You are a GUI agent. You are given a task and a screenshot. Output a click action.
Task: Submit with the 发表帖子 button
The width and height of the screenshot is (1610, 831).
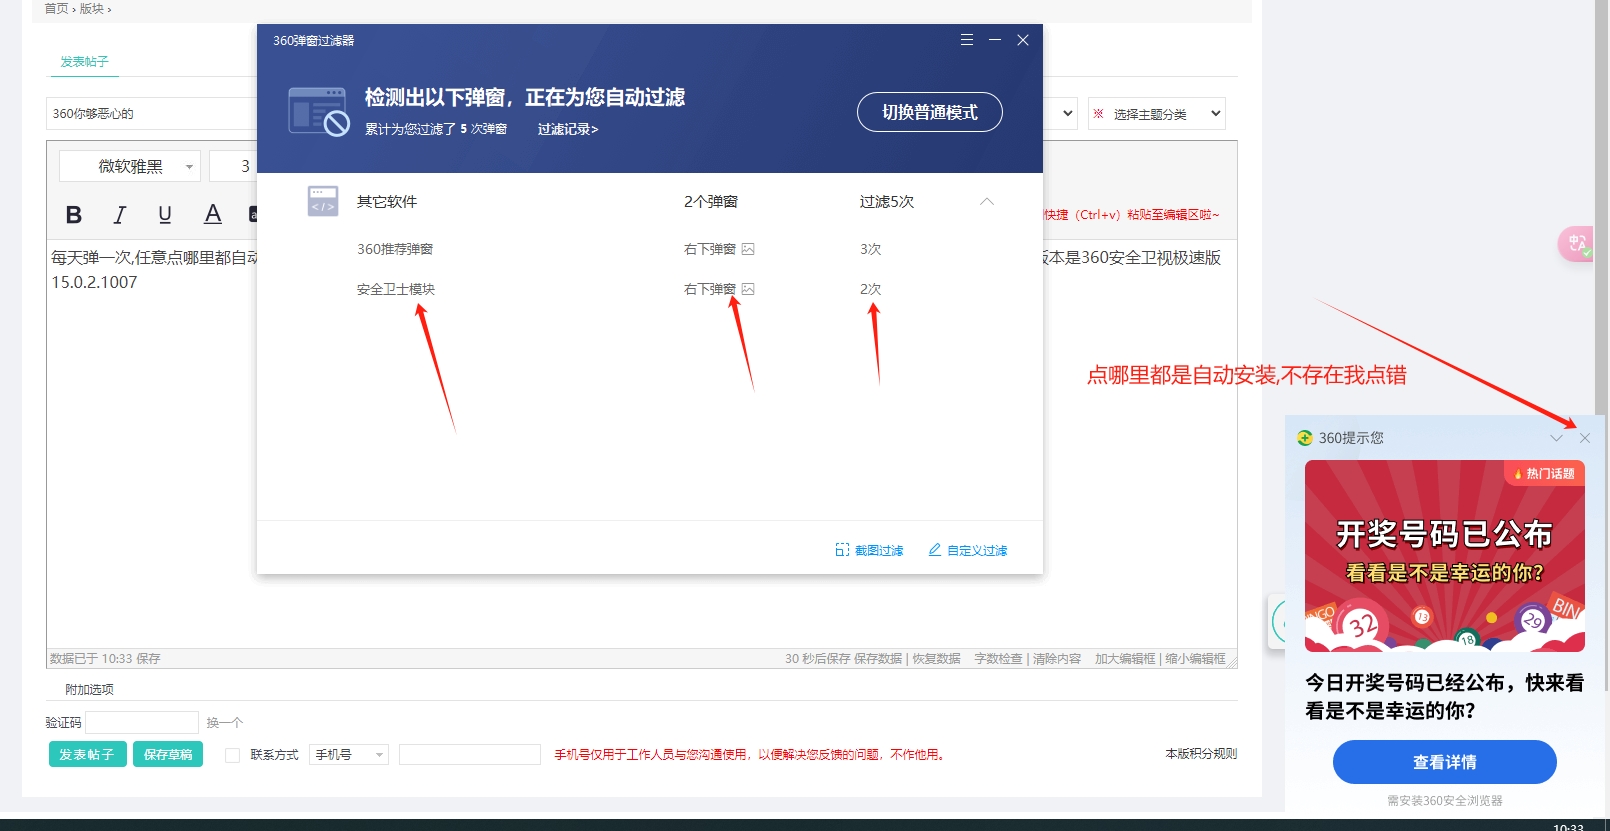tap(87, 755)
